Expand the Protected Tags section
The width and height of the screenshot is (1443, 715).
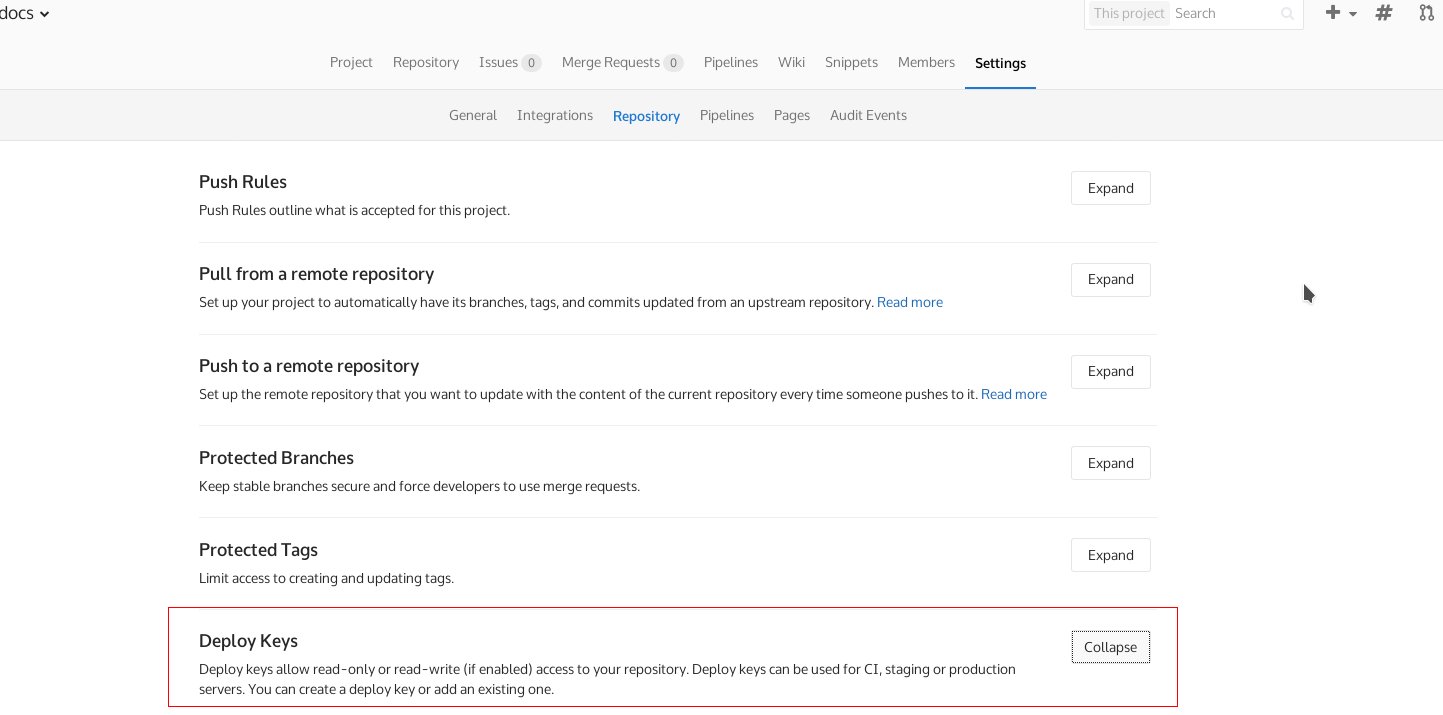[x=1110, y=555]
